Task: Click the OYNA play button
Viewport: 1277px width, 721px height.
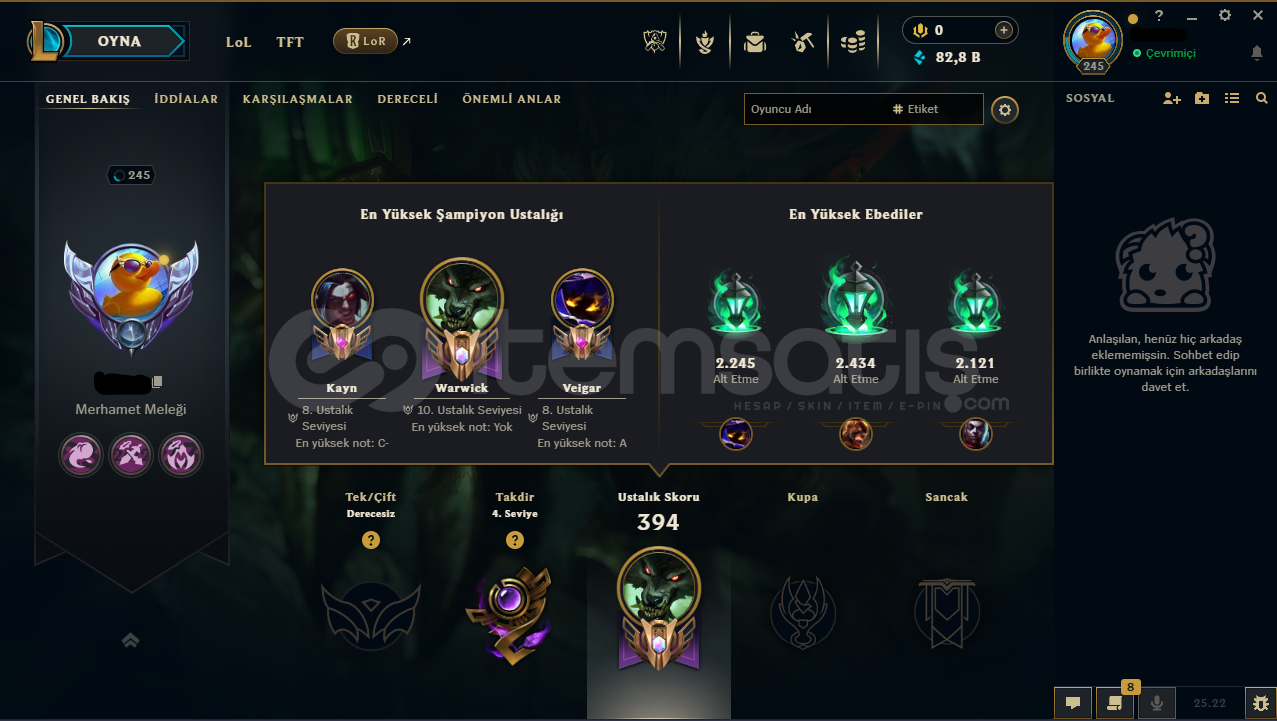Action: pyautogui.click(x=119, y=41)
